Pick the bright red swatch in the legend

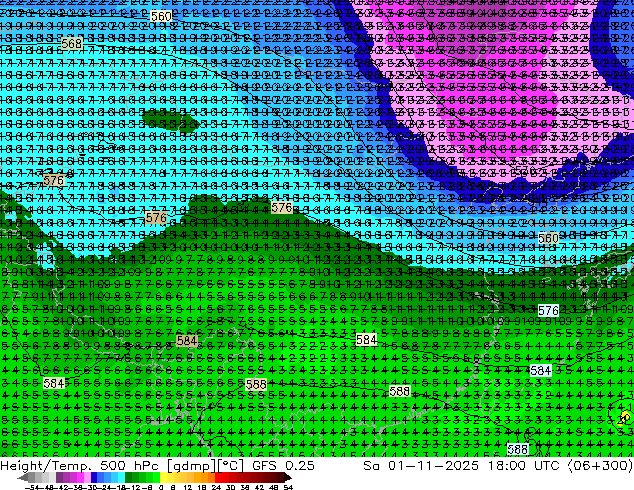point(218,477)
